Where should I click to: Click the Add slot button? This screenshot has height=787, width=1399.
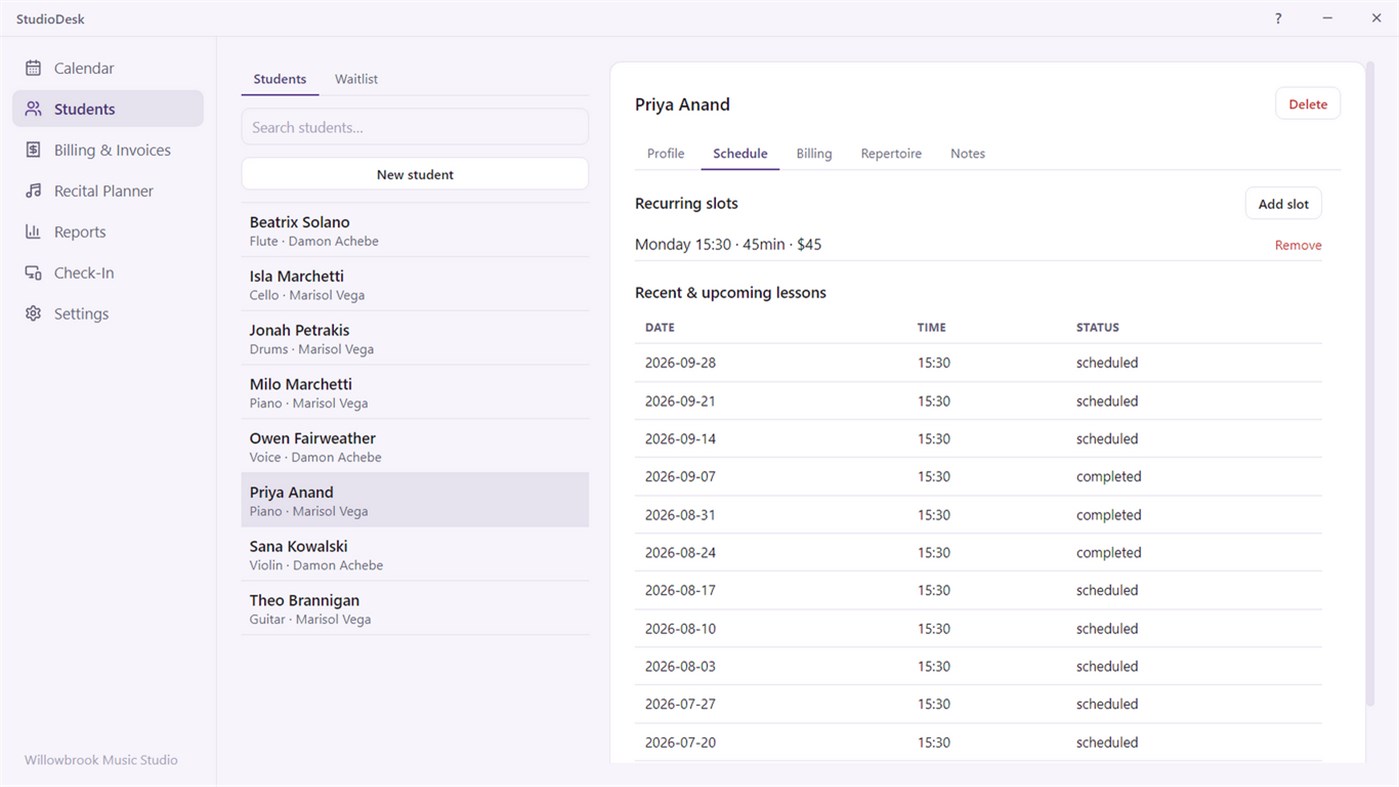(x=1283, y=204)
